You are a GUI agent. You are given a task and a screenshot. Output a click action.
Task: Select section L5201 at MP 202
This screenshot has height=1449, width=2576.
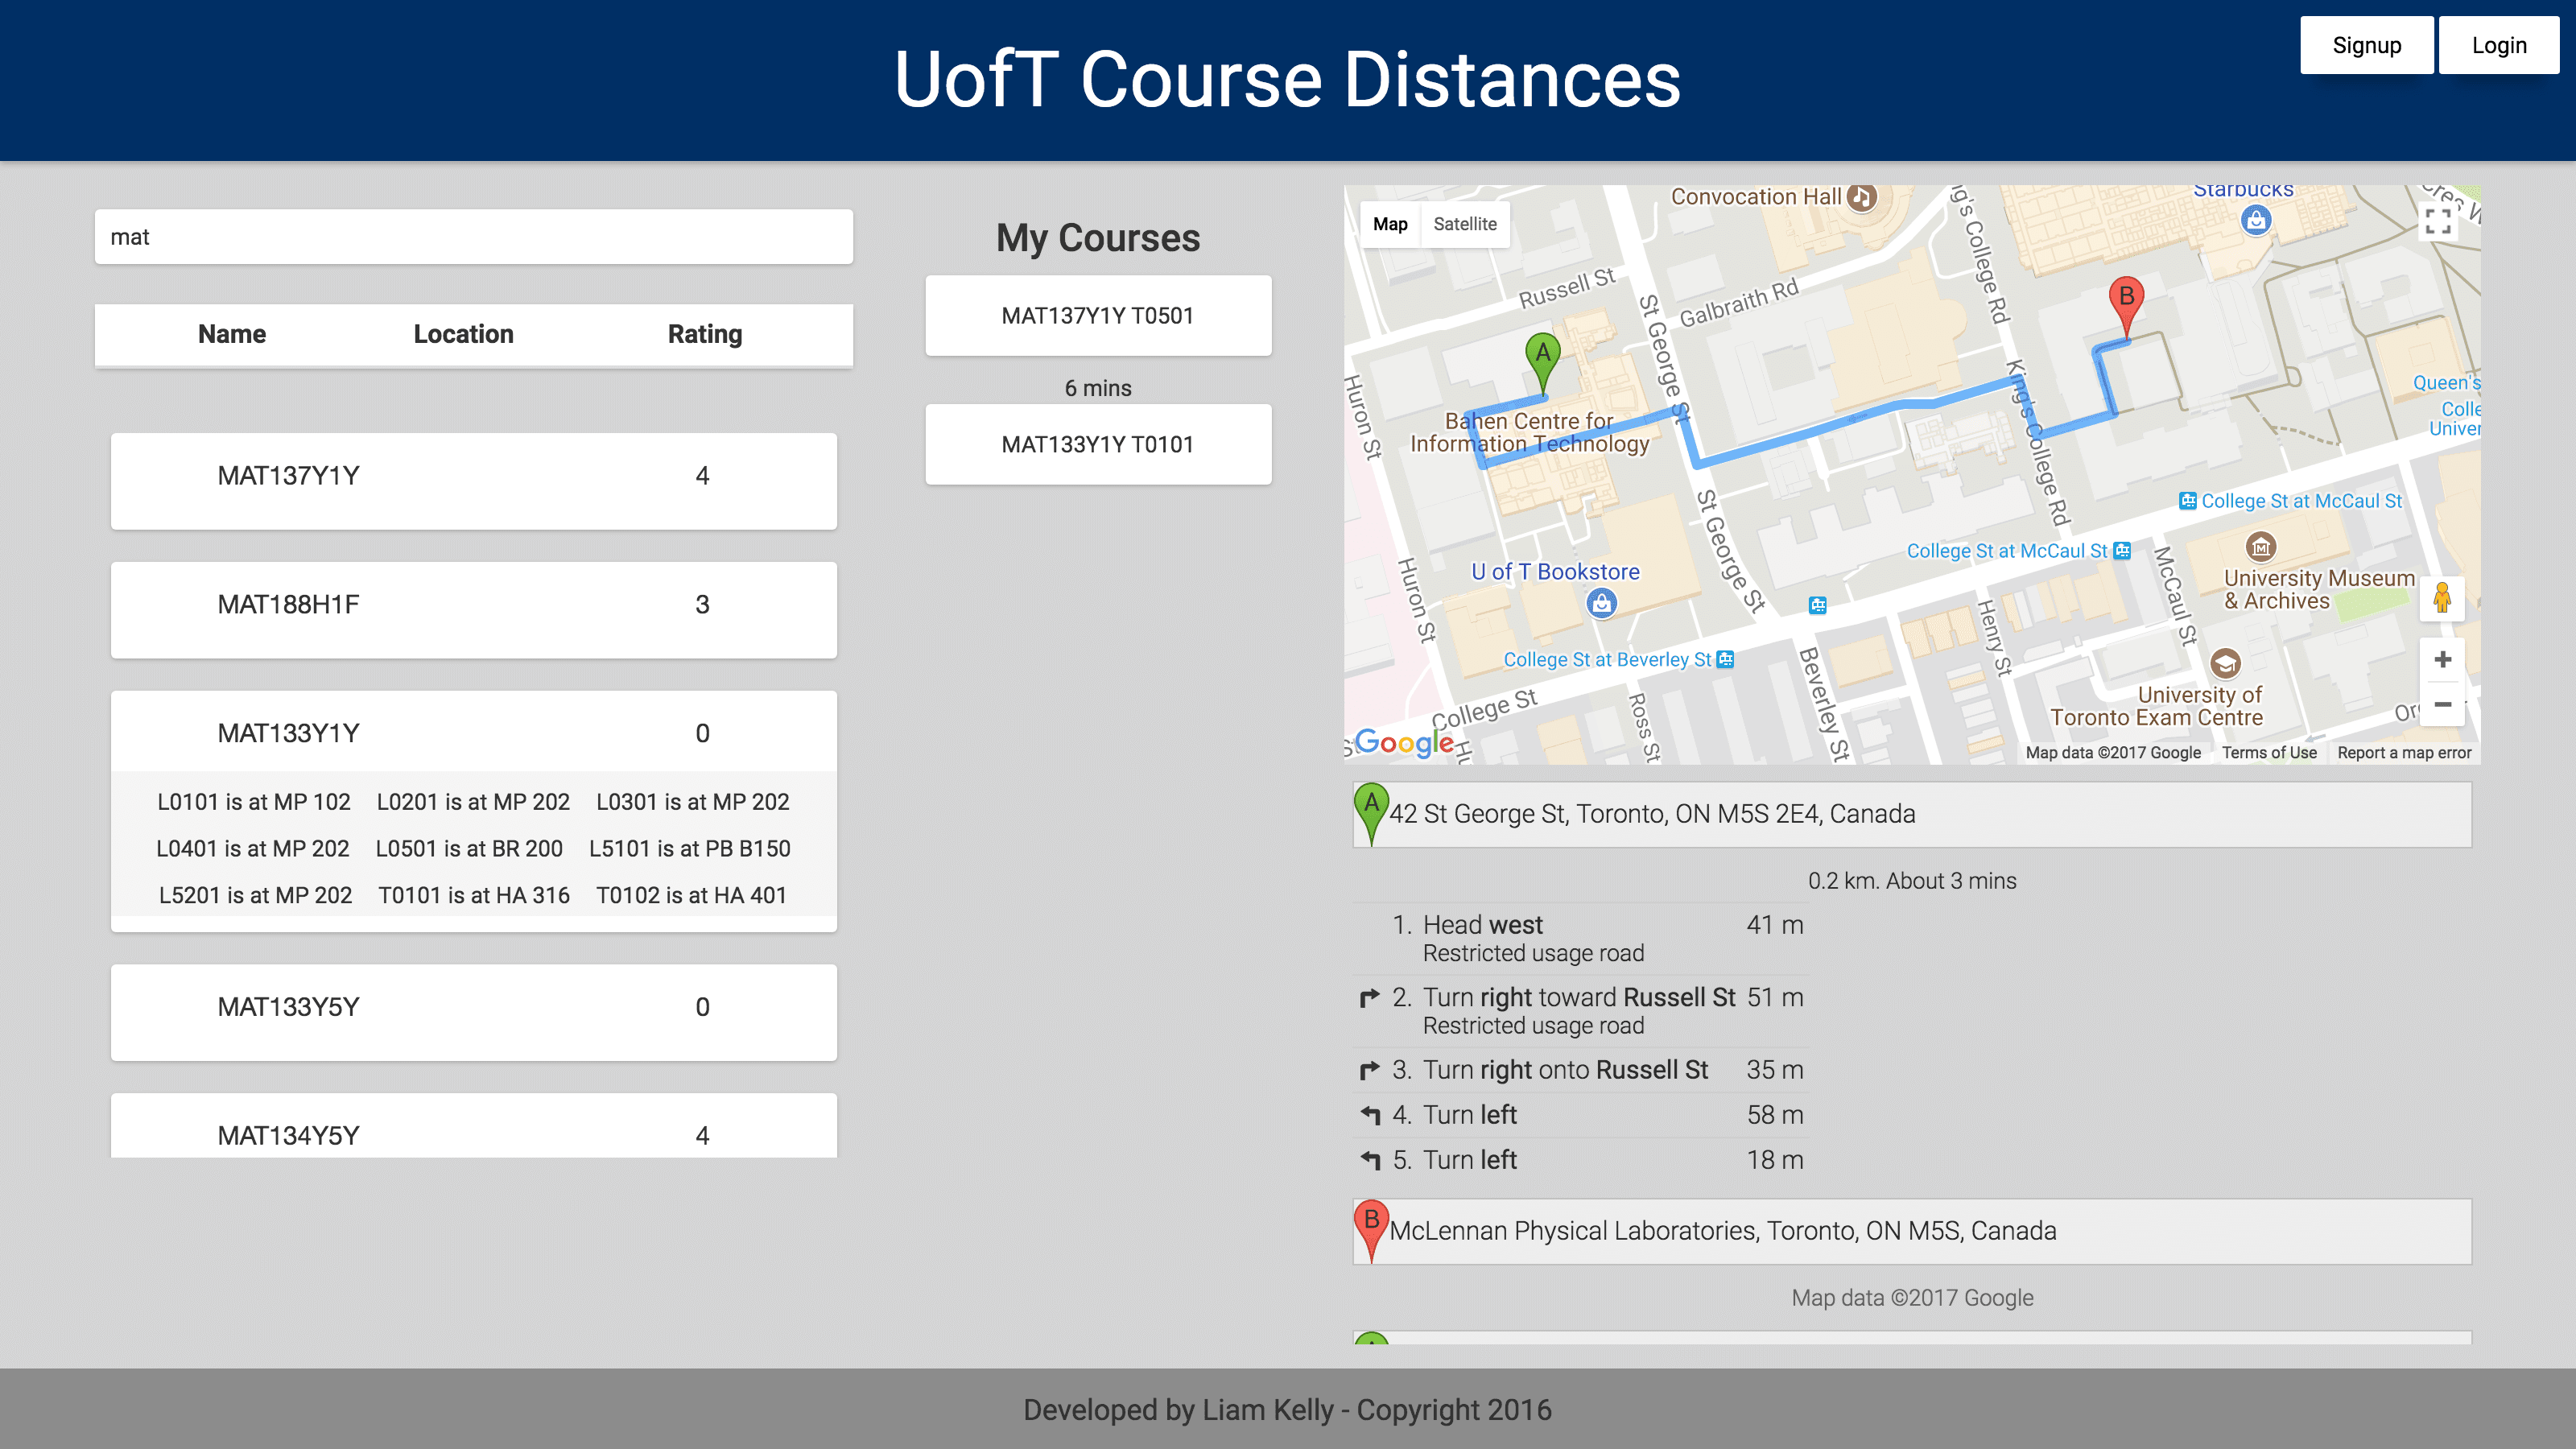(256, 895)
